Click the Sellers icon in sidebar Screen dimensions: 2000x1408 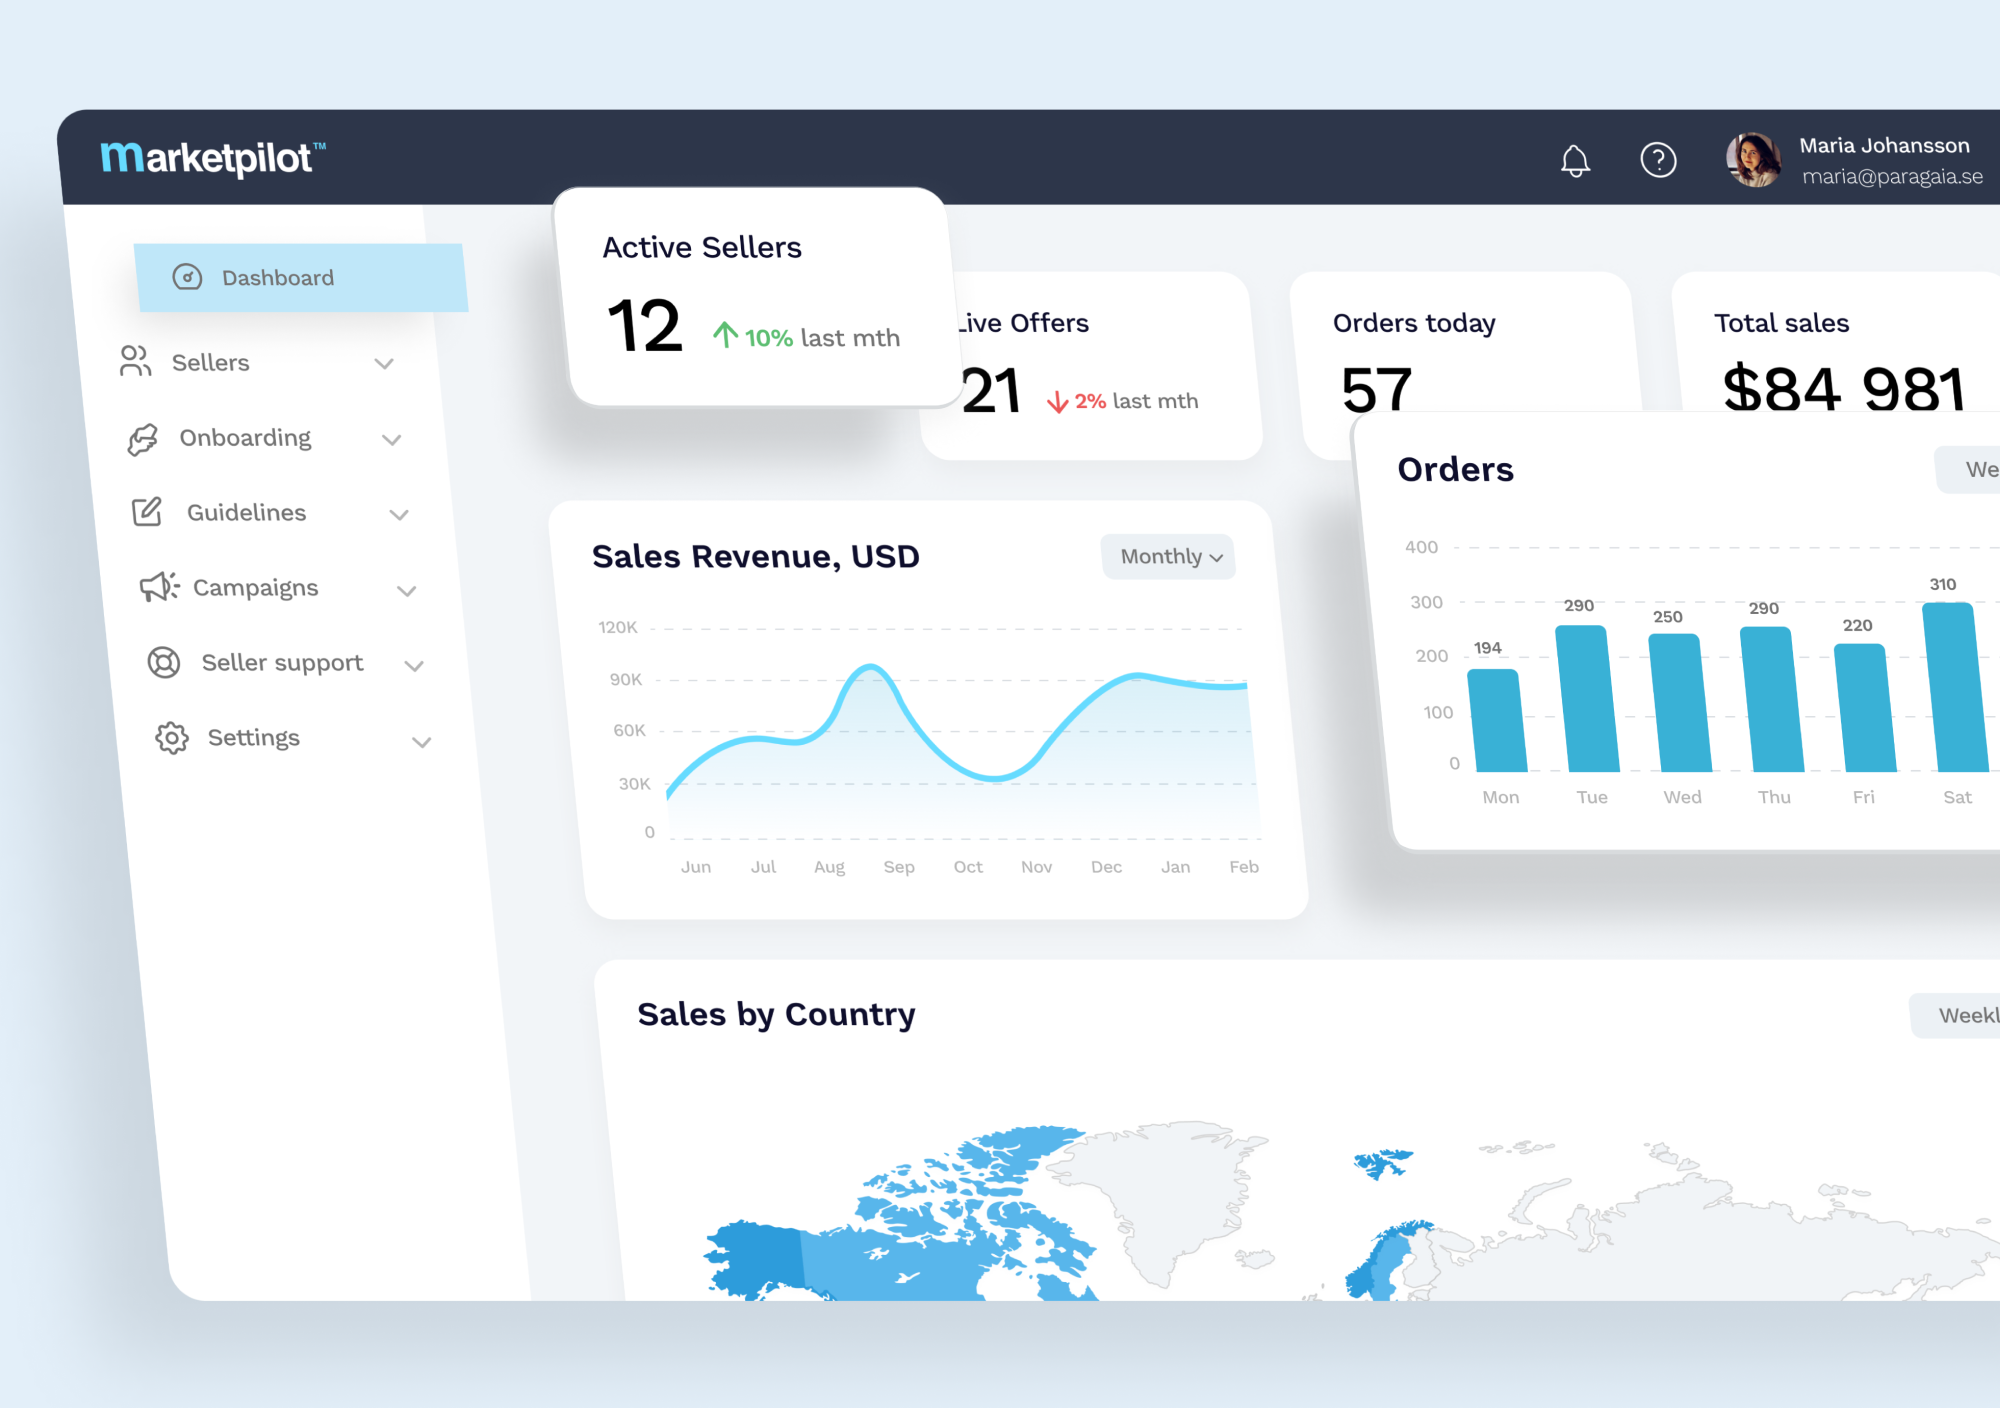point(134,361)
